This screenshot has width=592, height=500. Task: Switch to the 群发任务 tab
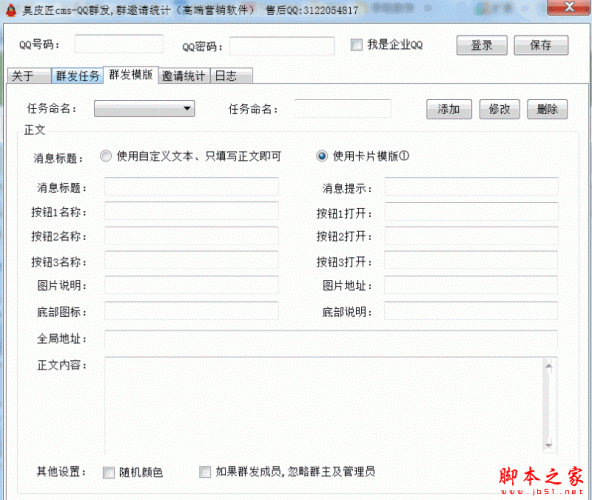click(77, 76)
